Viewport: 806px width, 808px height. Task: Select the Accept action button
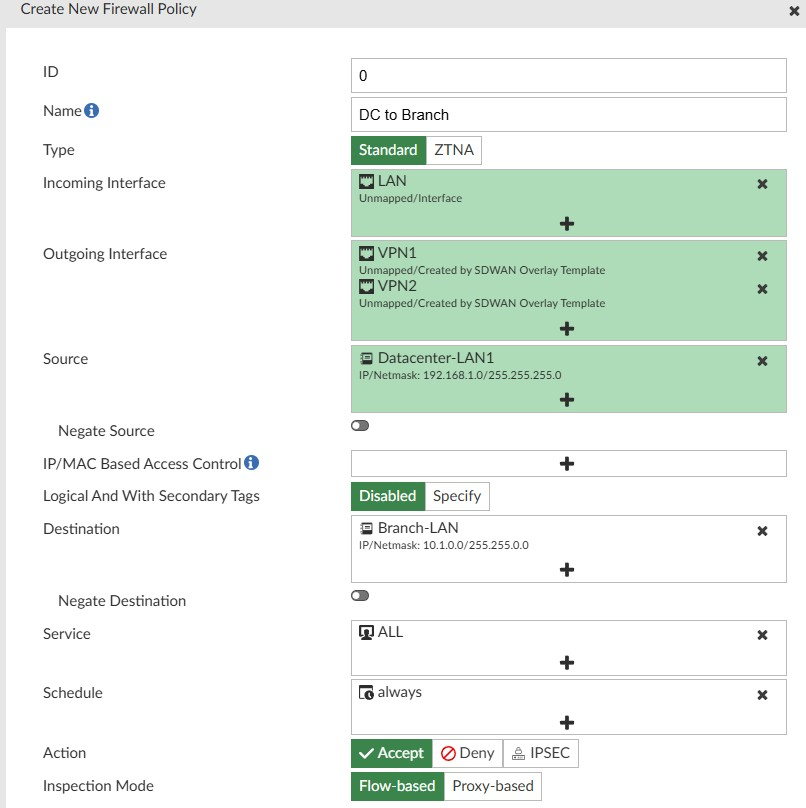coord(390,753)
